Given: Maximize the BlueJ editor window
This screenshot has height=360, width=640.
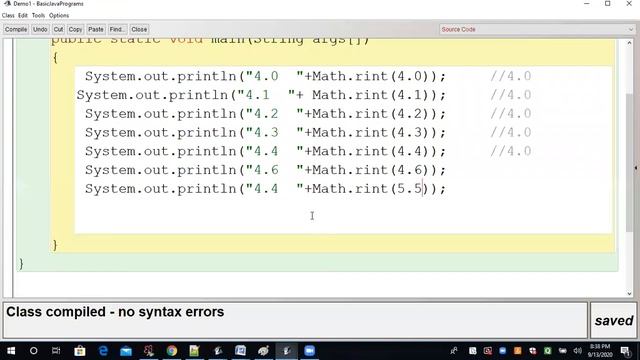Looking at the screenshot, I should click(x=607, y=4).
